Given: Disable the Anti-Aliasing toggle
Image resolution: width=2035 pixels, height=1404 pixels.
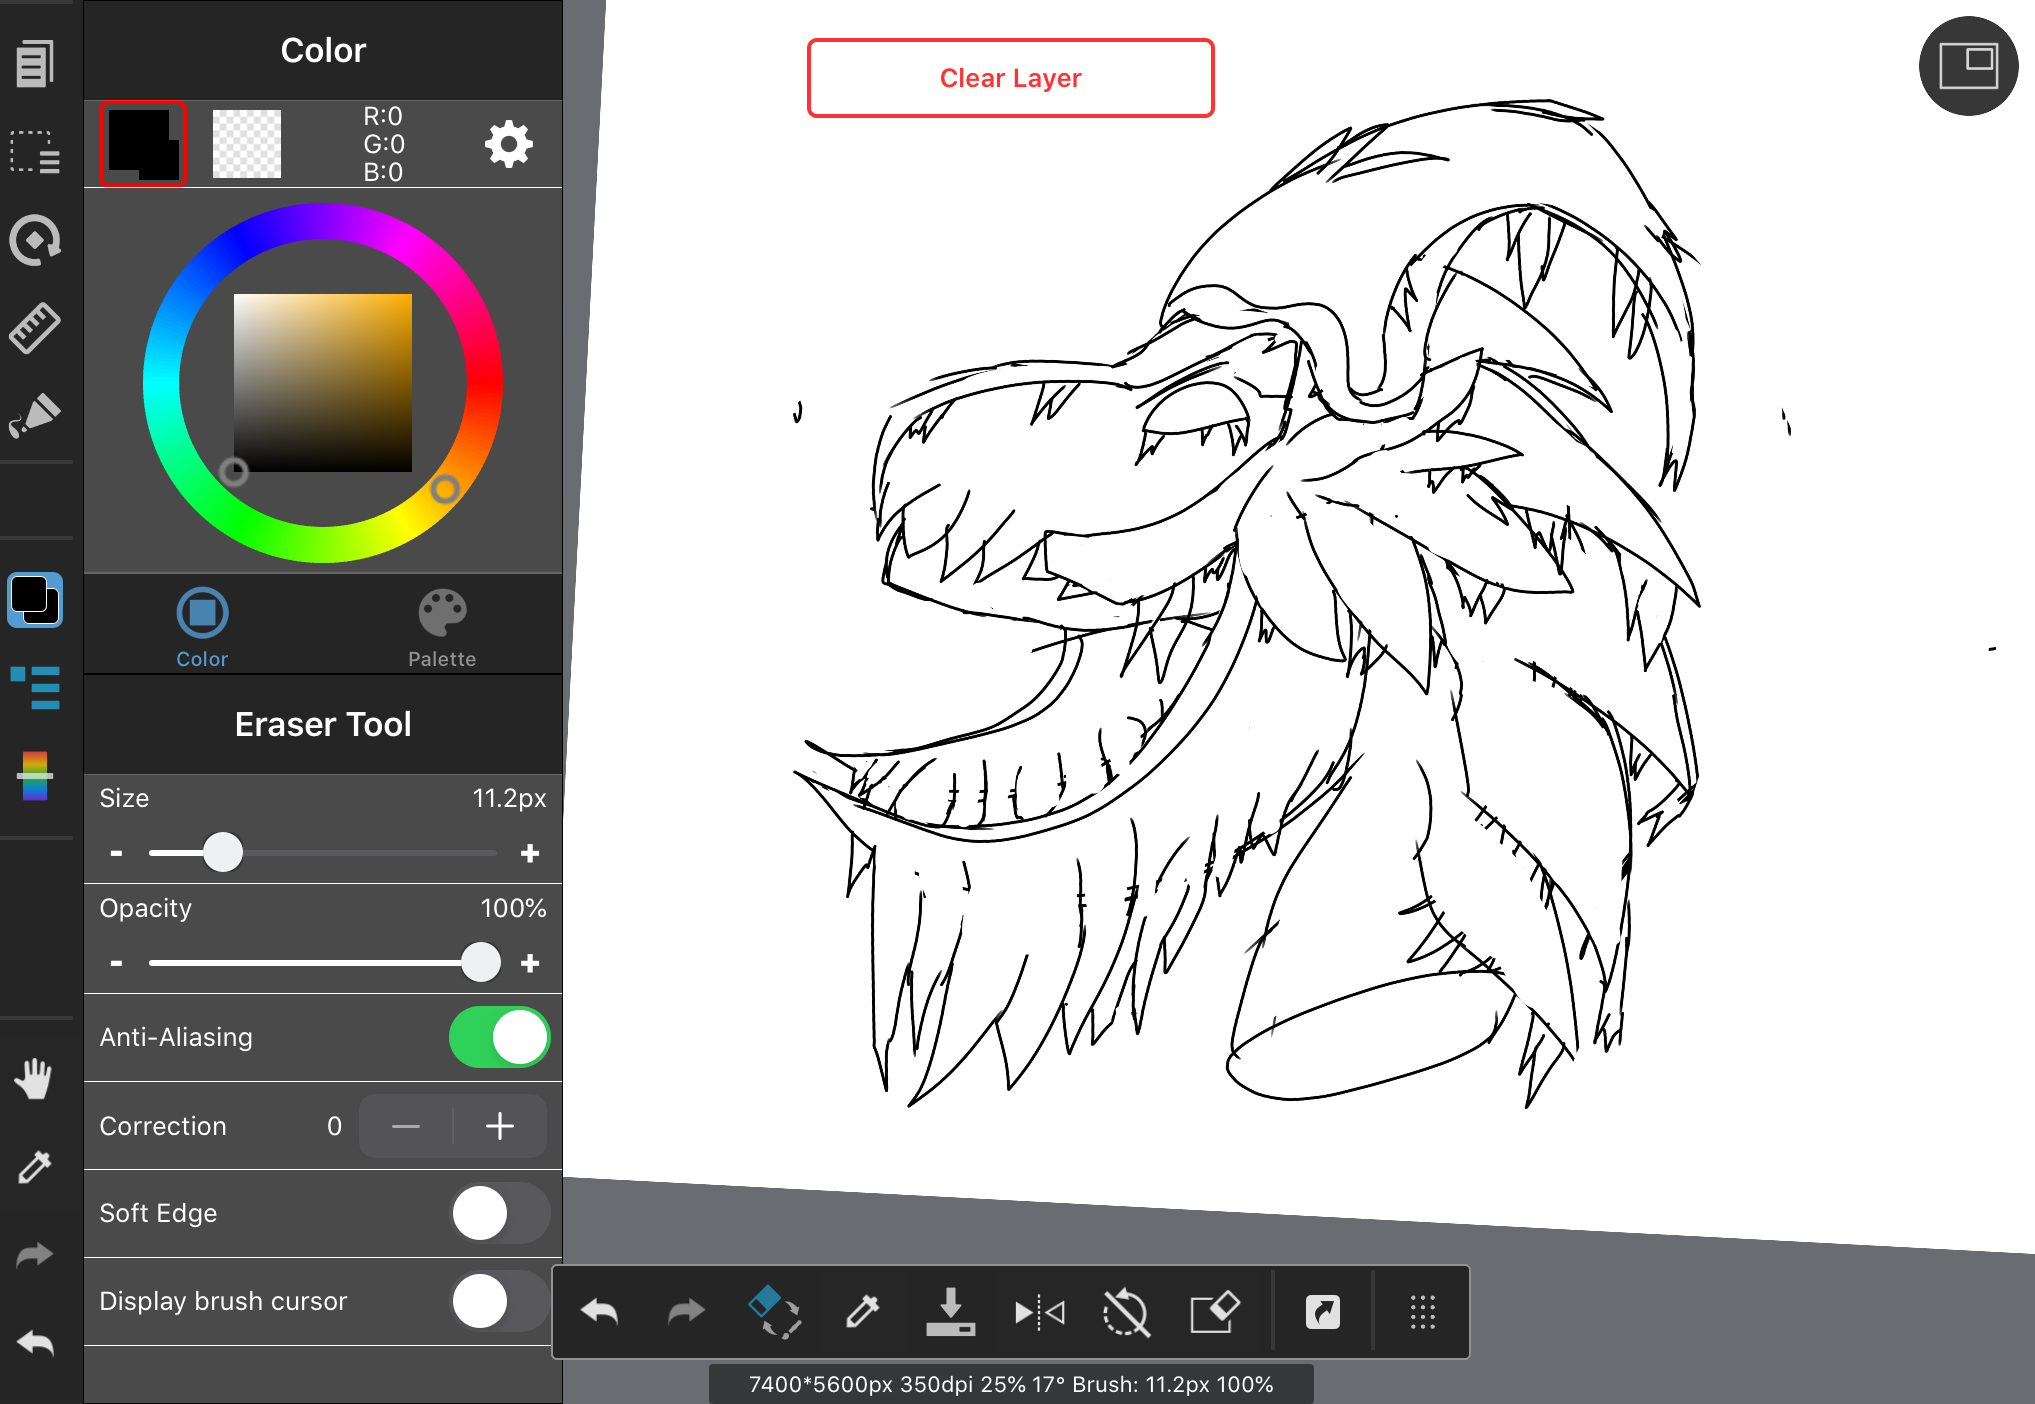Looking at the screenshot, I should point(499,1037).
